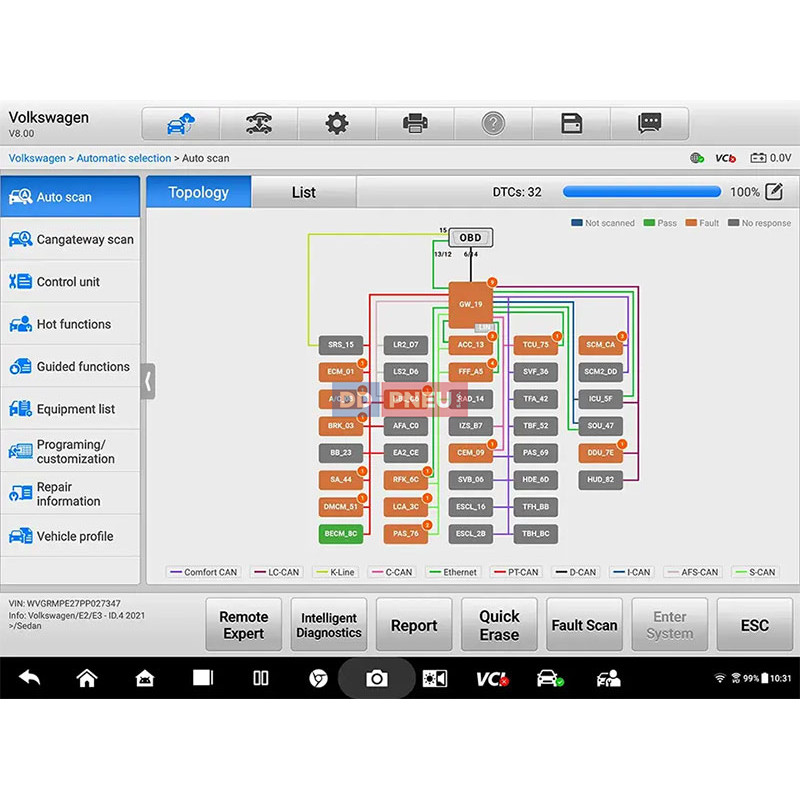Click the save floppy disk icon

tap(571, 124)
